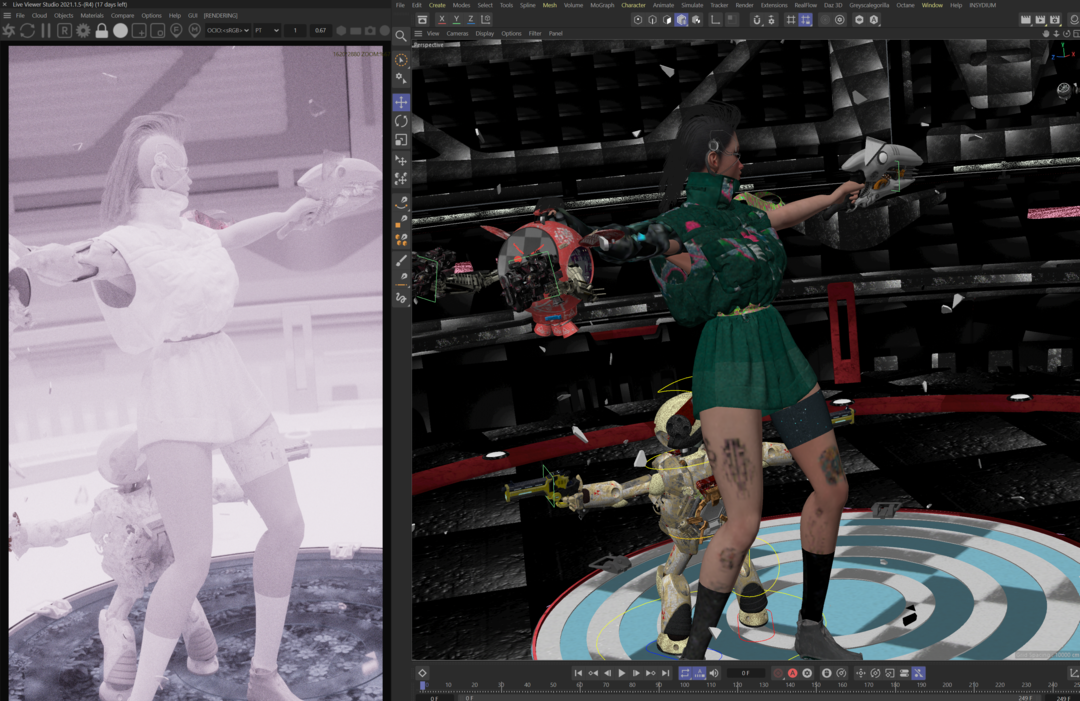Toggle X axis lock
The image size is (1080, 701).
pos(442,19)
